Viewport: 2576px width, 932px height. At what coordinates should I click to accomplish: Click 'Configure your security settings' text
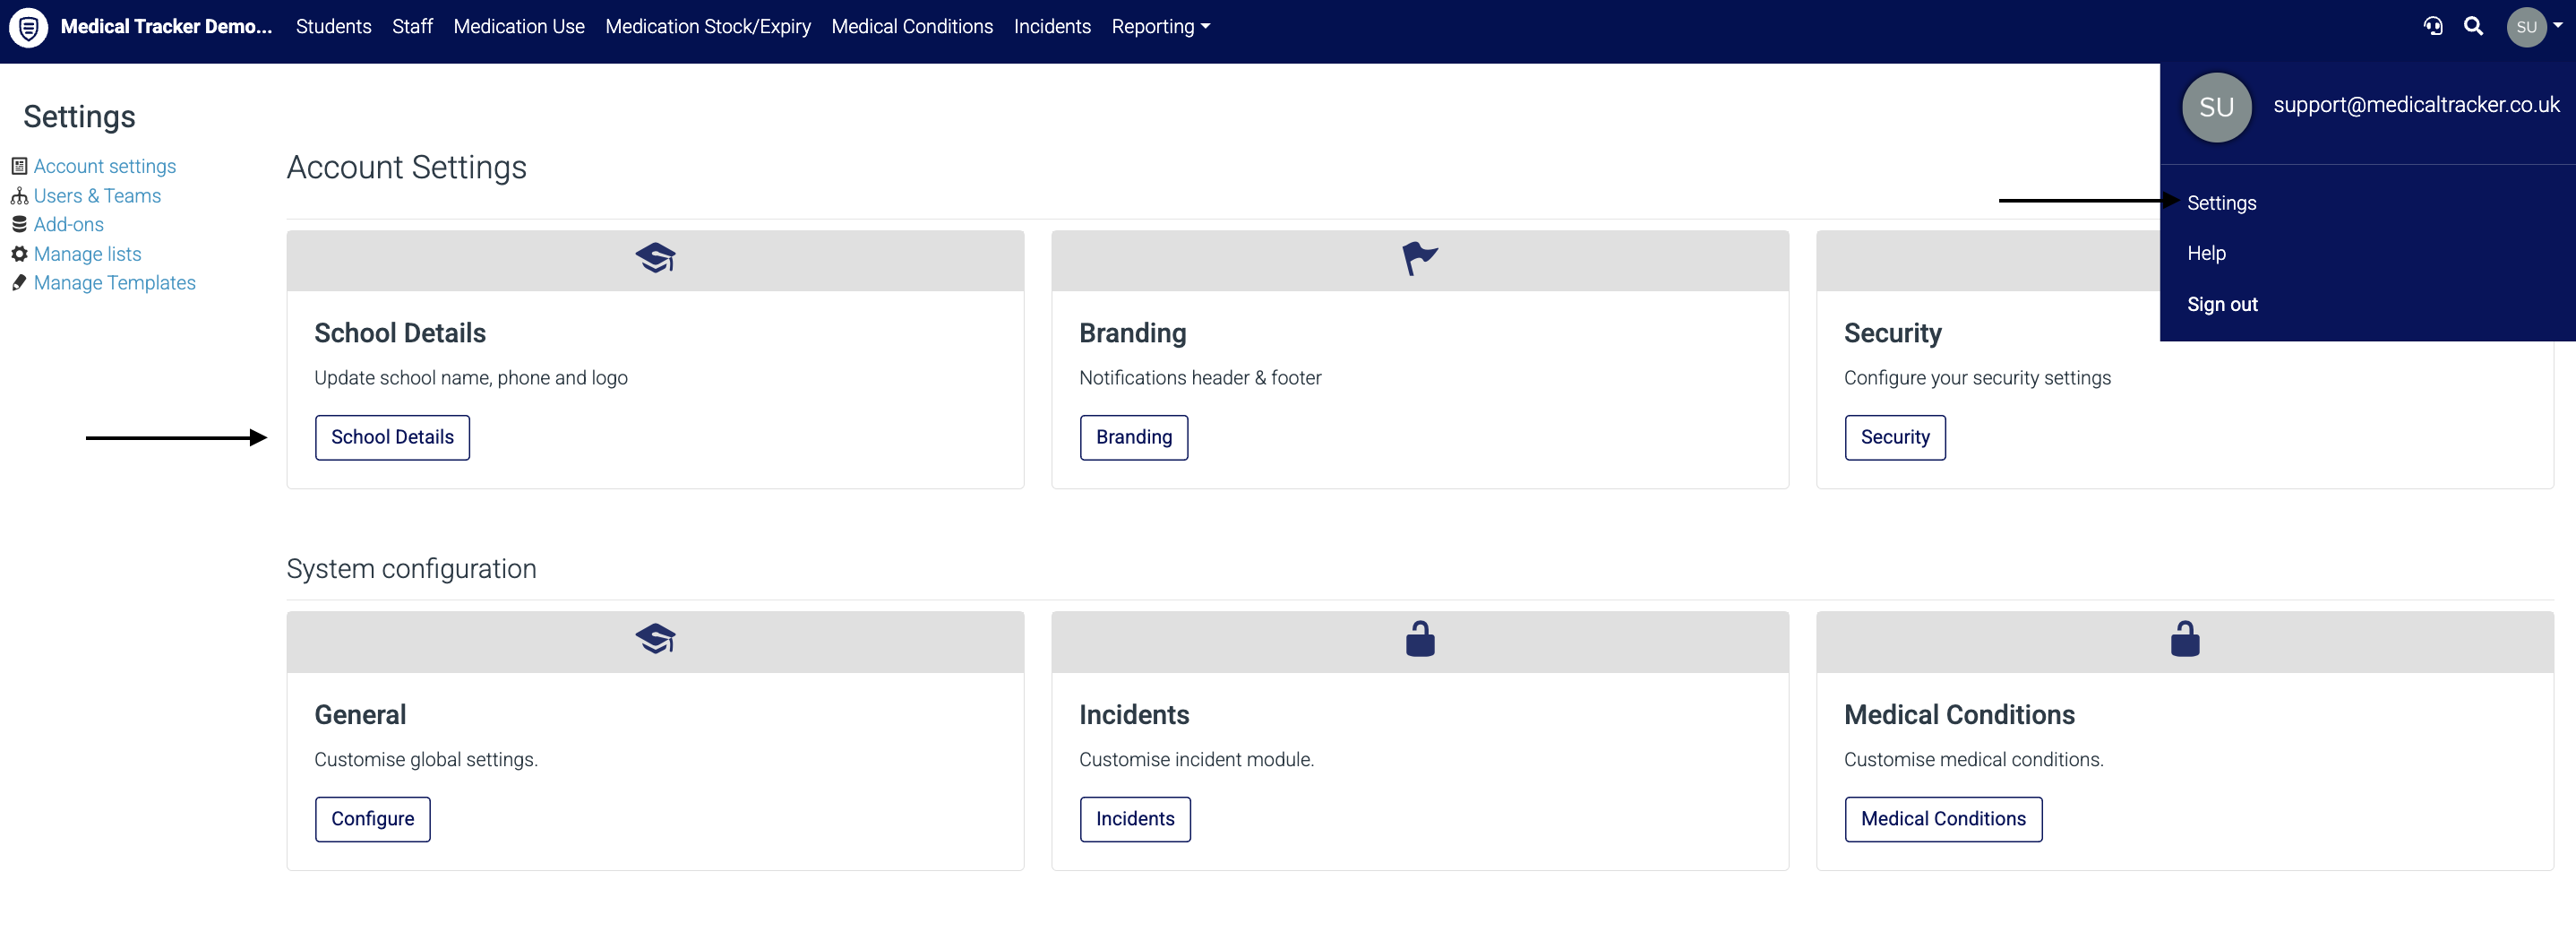click(x=1976, y=378)
